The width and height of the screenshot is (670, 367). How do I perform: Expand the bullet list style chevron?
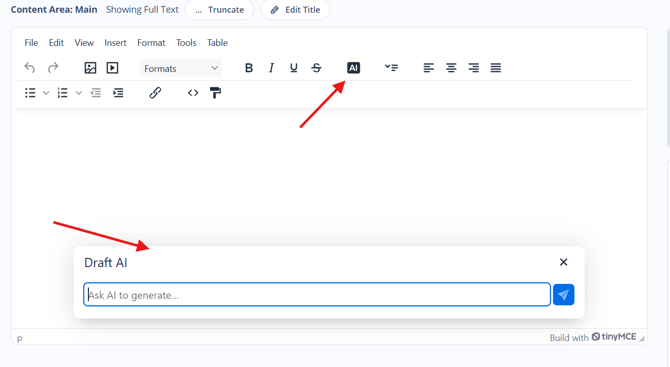click(46, 93)
